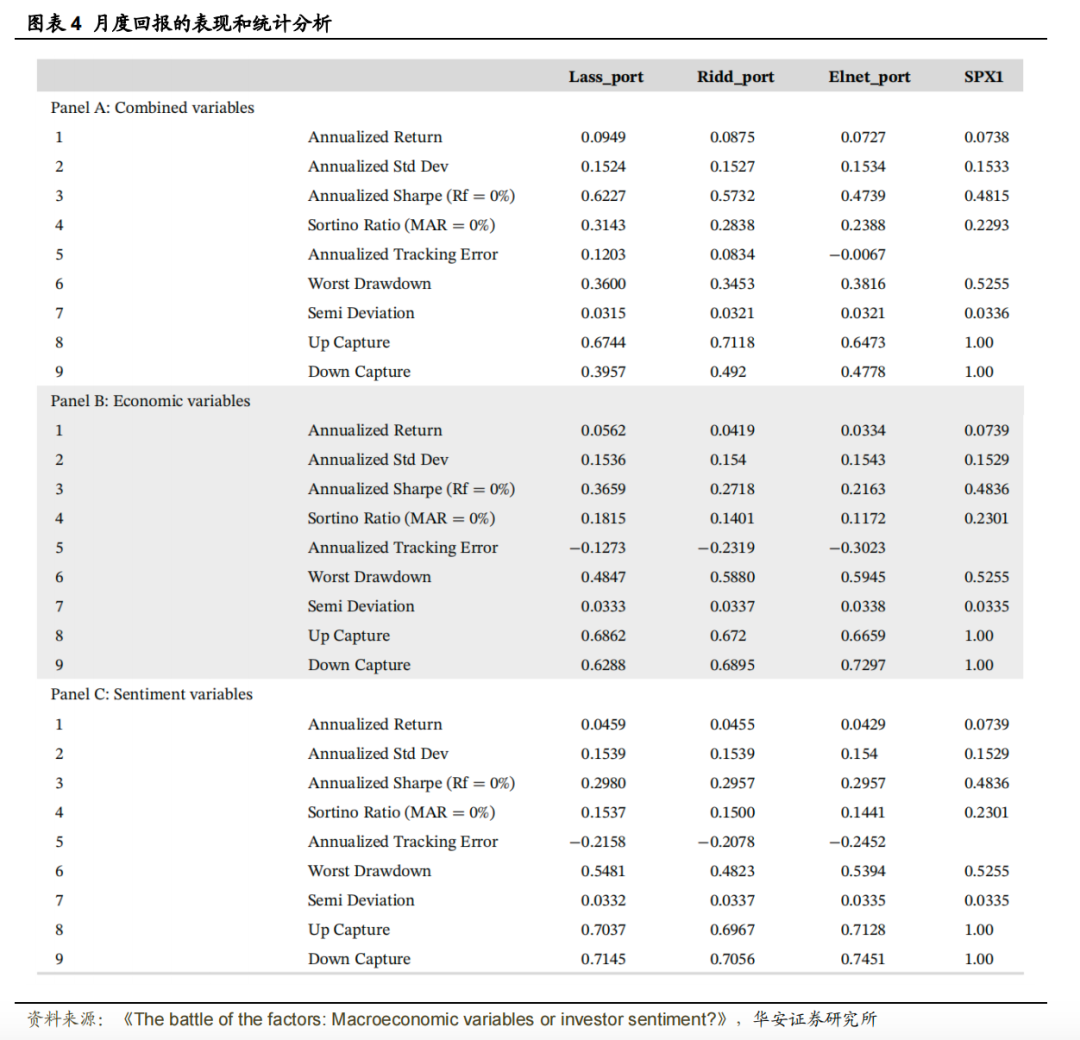This screenshot has width=1080, height=1040.
Task: Click the cell showing 0.4847
Action: [603, 577]
